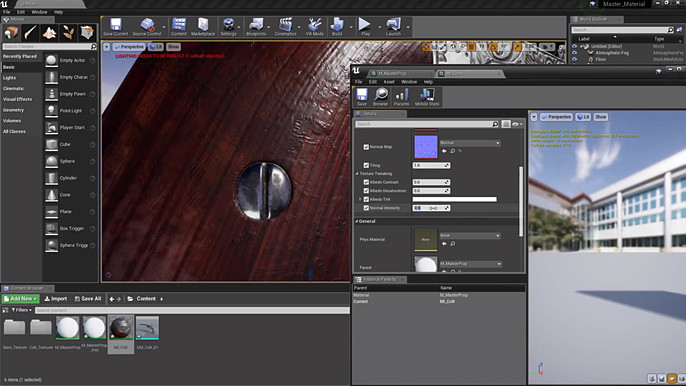
Task: Click the Build toolbar icon
Action: (x=337, y=27)
